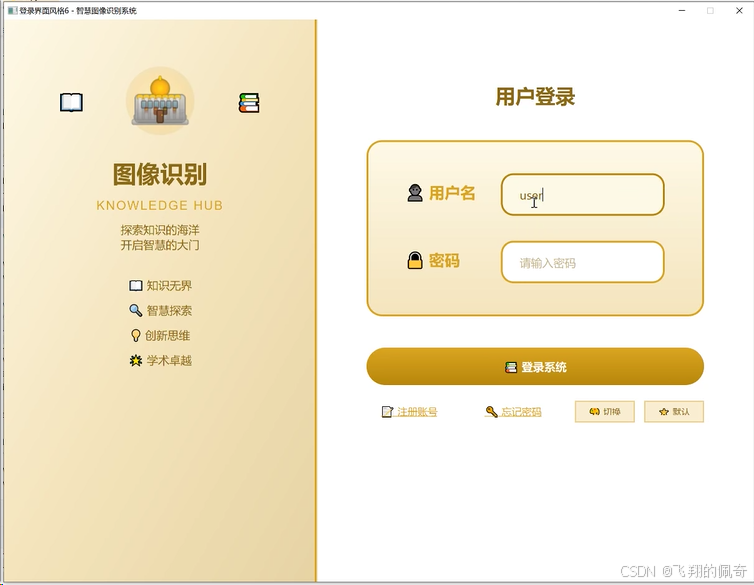The image size is (754, 585).
Task: Click the 用户登录 heading
Action: click(x=535, y=97)
